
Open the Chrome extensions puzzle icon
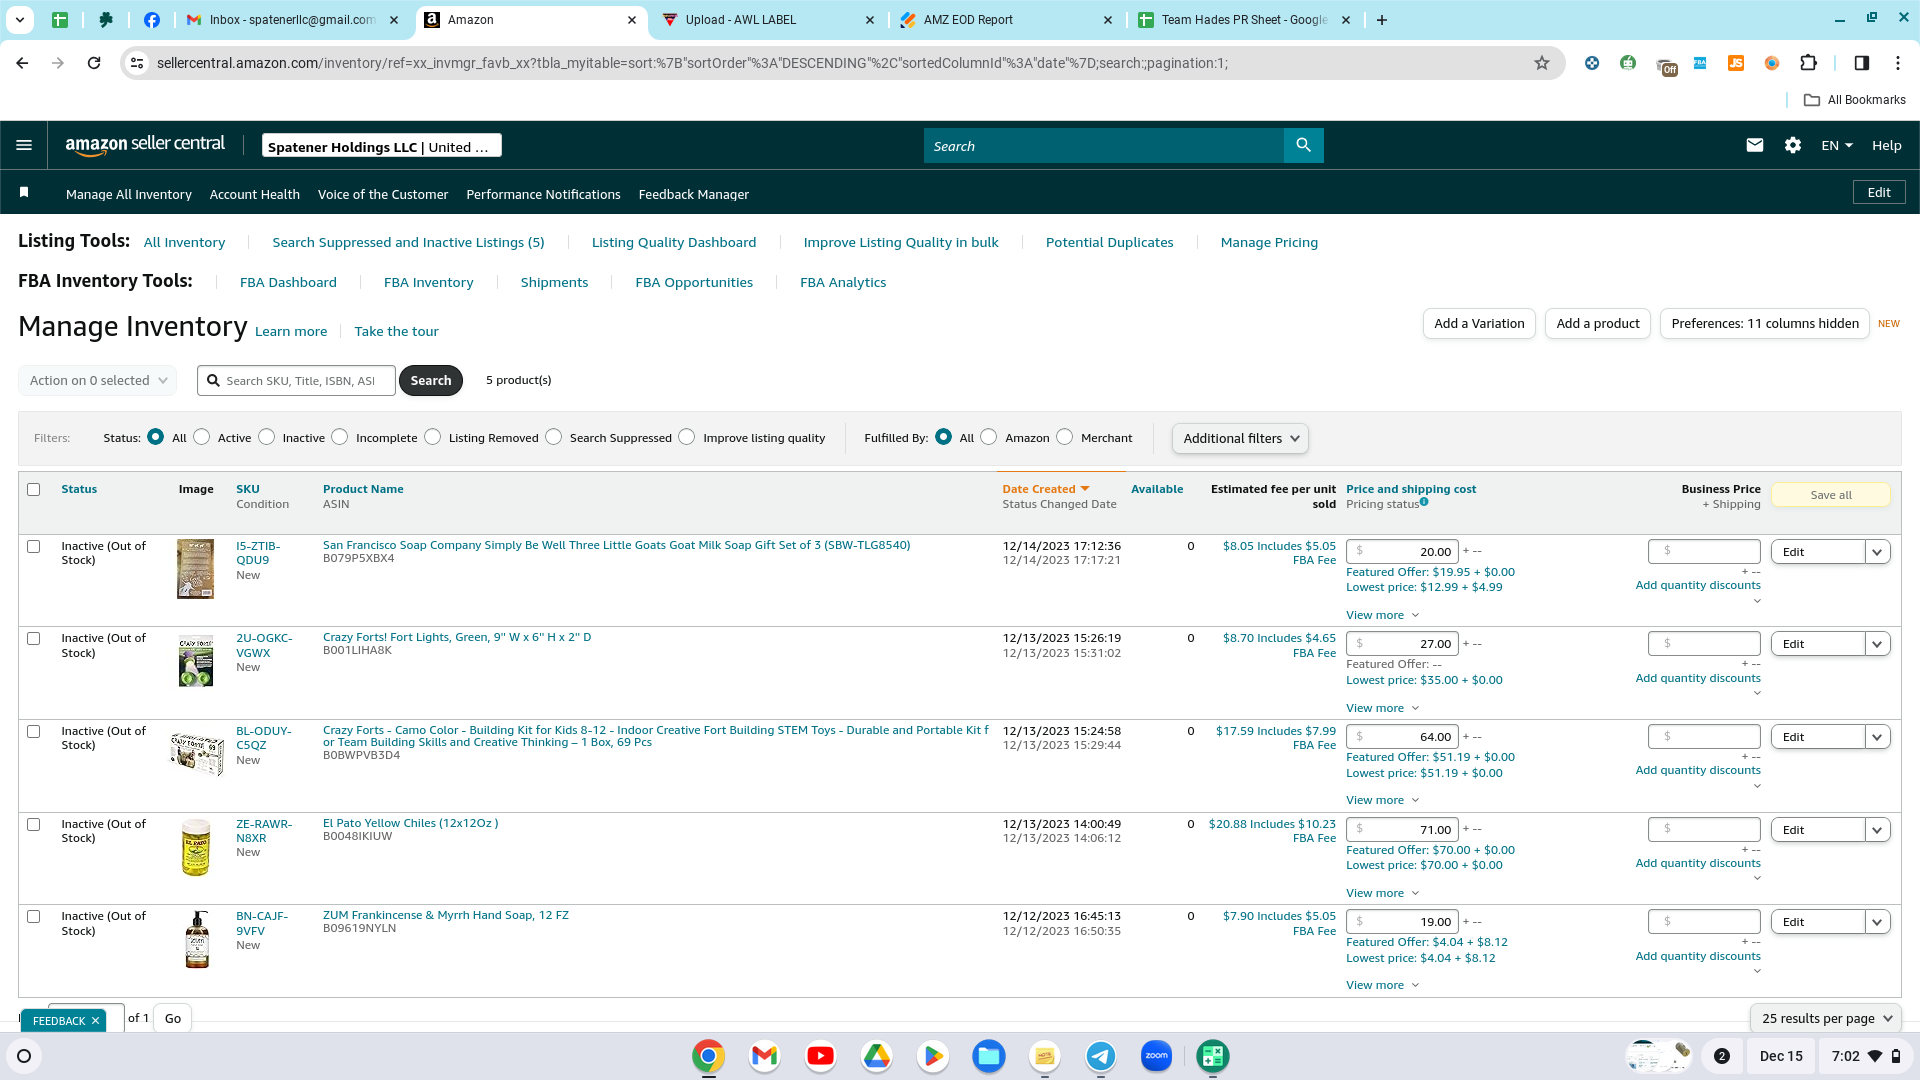pos(1808,63)
